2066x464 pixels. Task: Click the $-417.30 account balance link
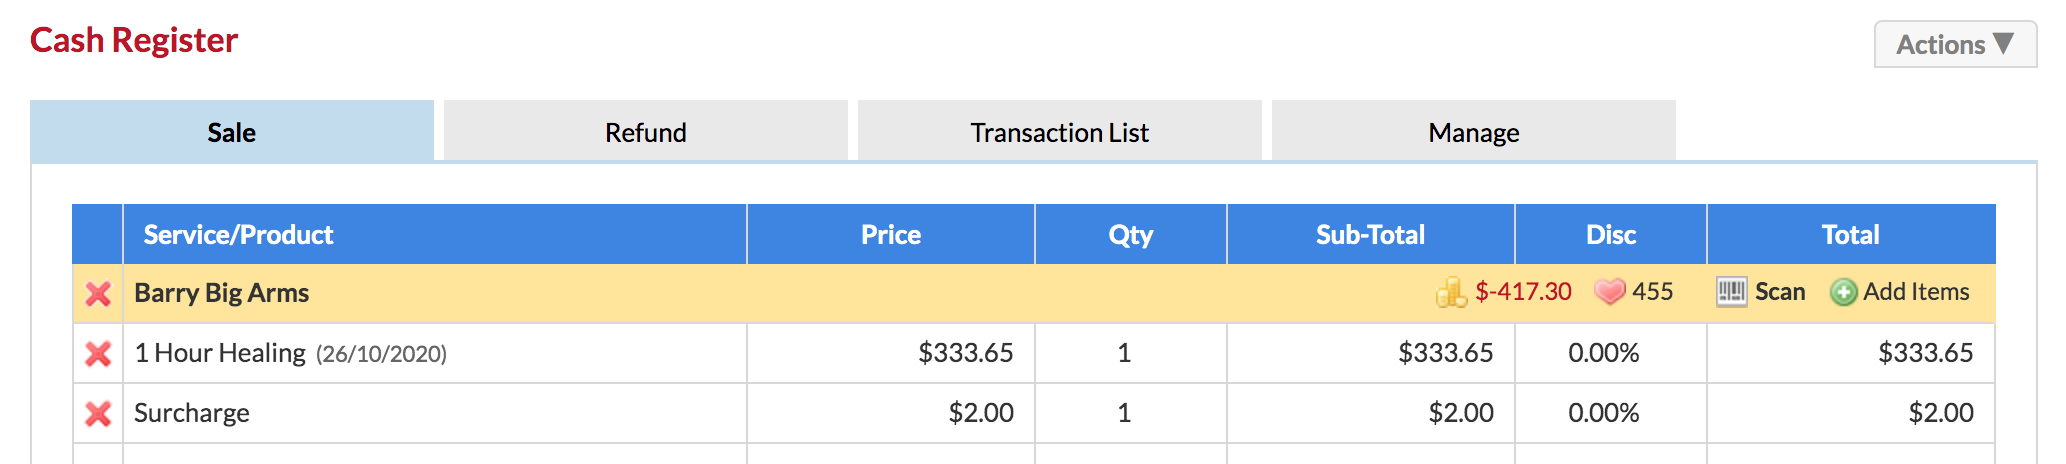pyautogui.click(x=1523, y=292)
